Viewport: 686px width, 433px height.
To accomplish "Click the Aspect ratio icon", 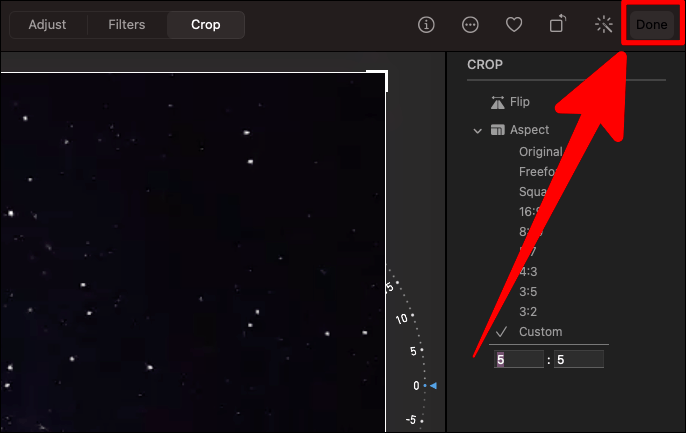I will (x=497, y=130).
